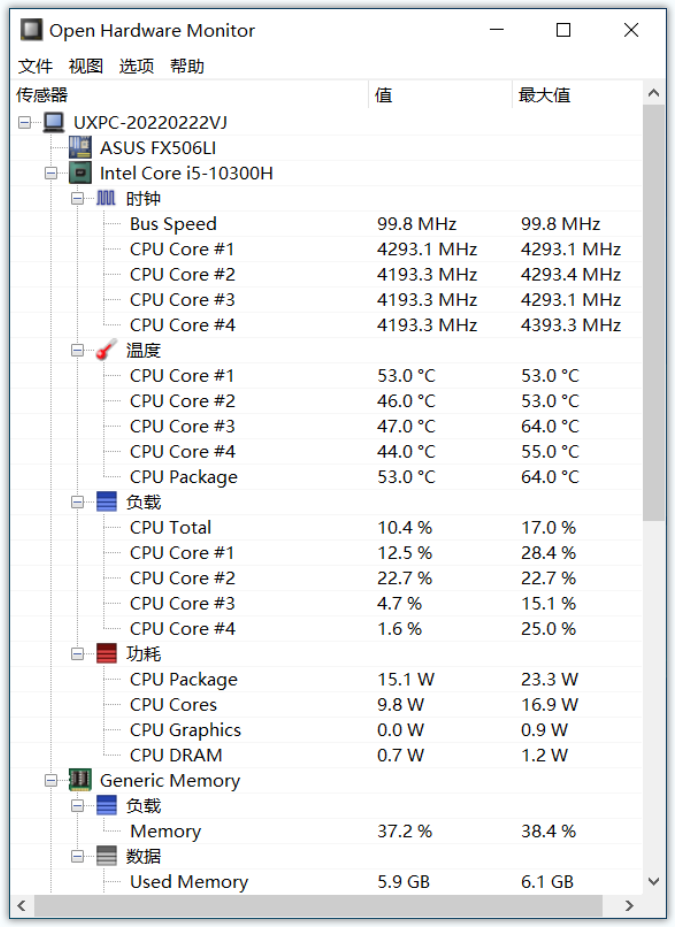
Task: Select CPU Core #3 temperature row at 47.0 °C
Action: (326, 426)
